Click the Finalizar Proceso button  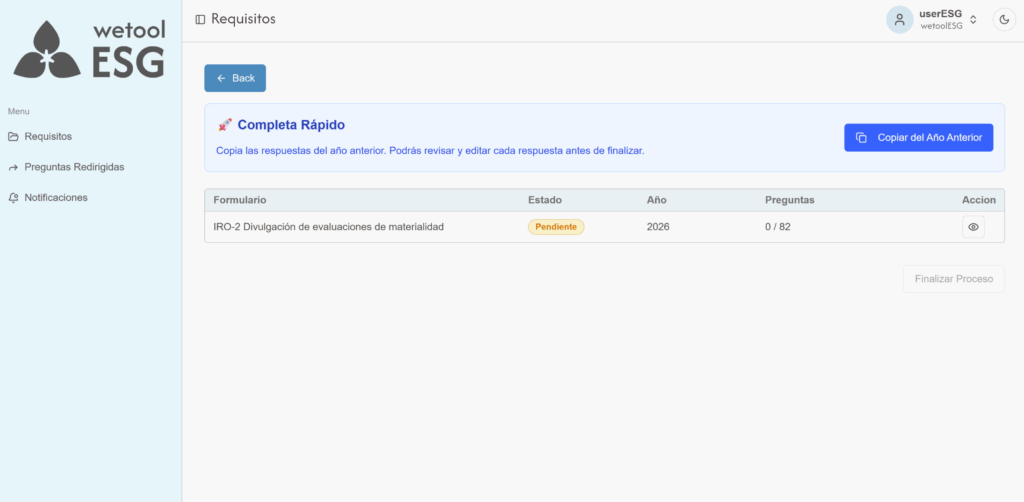pos(952,278)
